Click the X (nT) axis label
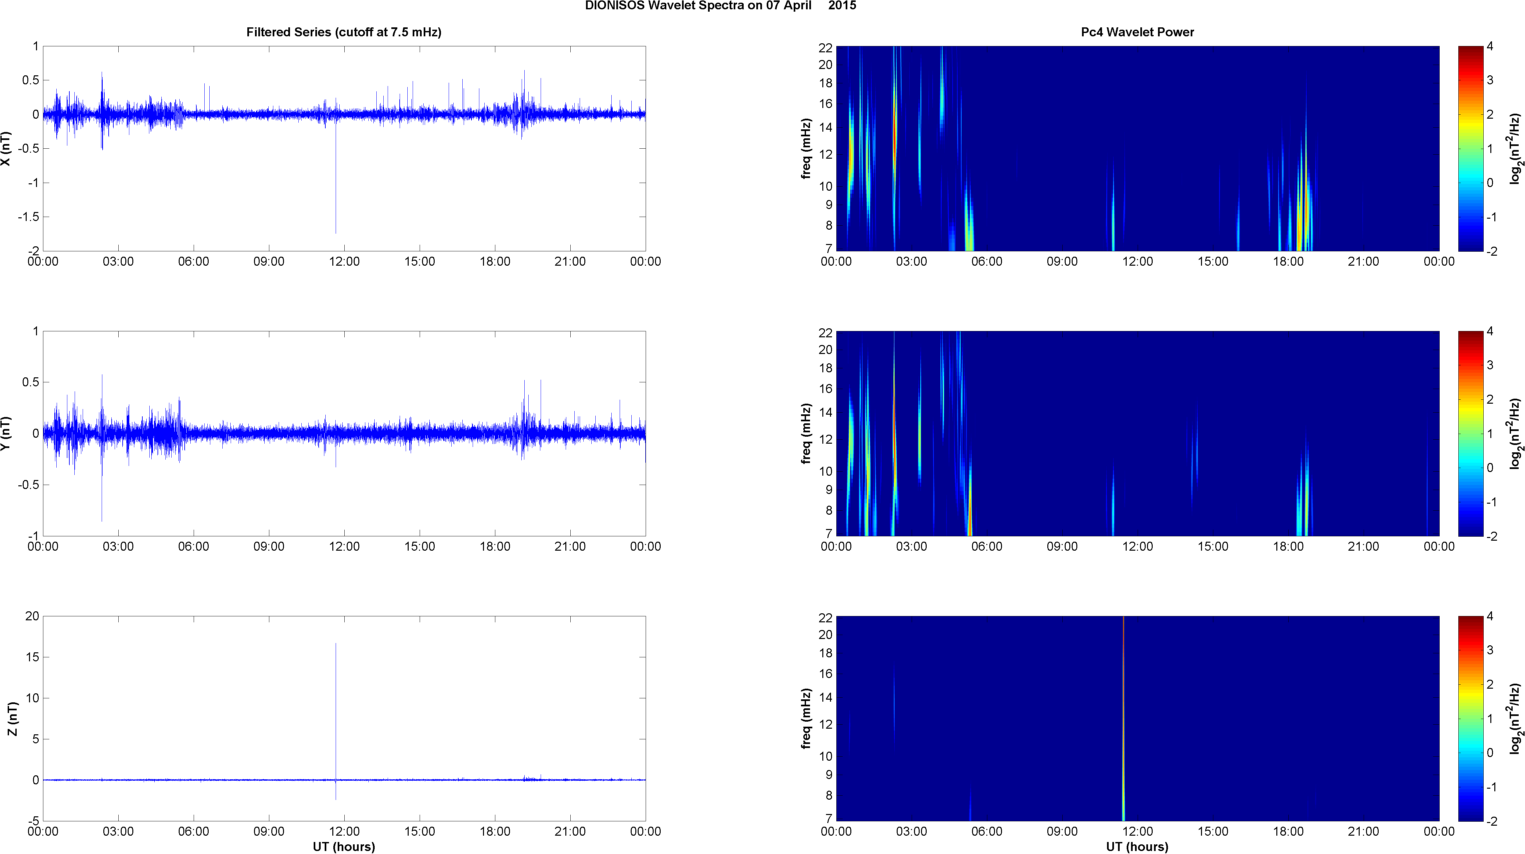The height and width of the screenshot is (854, 1525). coord(6,149)
